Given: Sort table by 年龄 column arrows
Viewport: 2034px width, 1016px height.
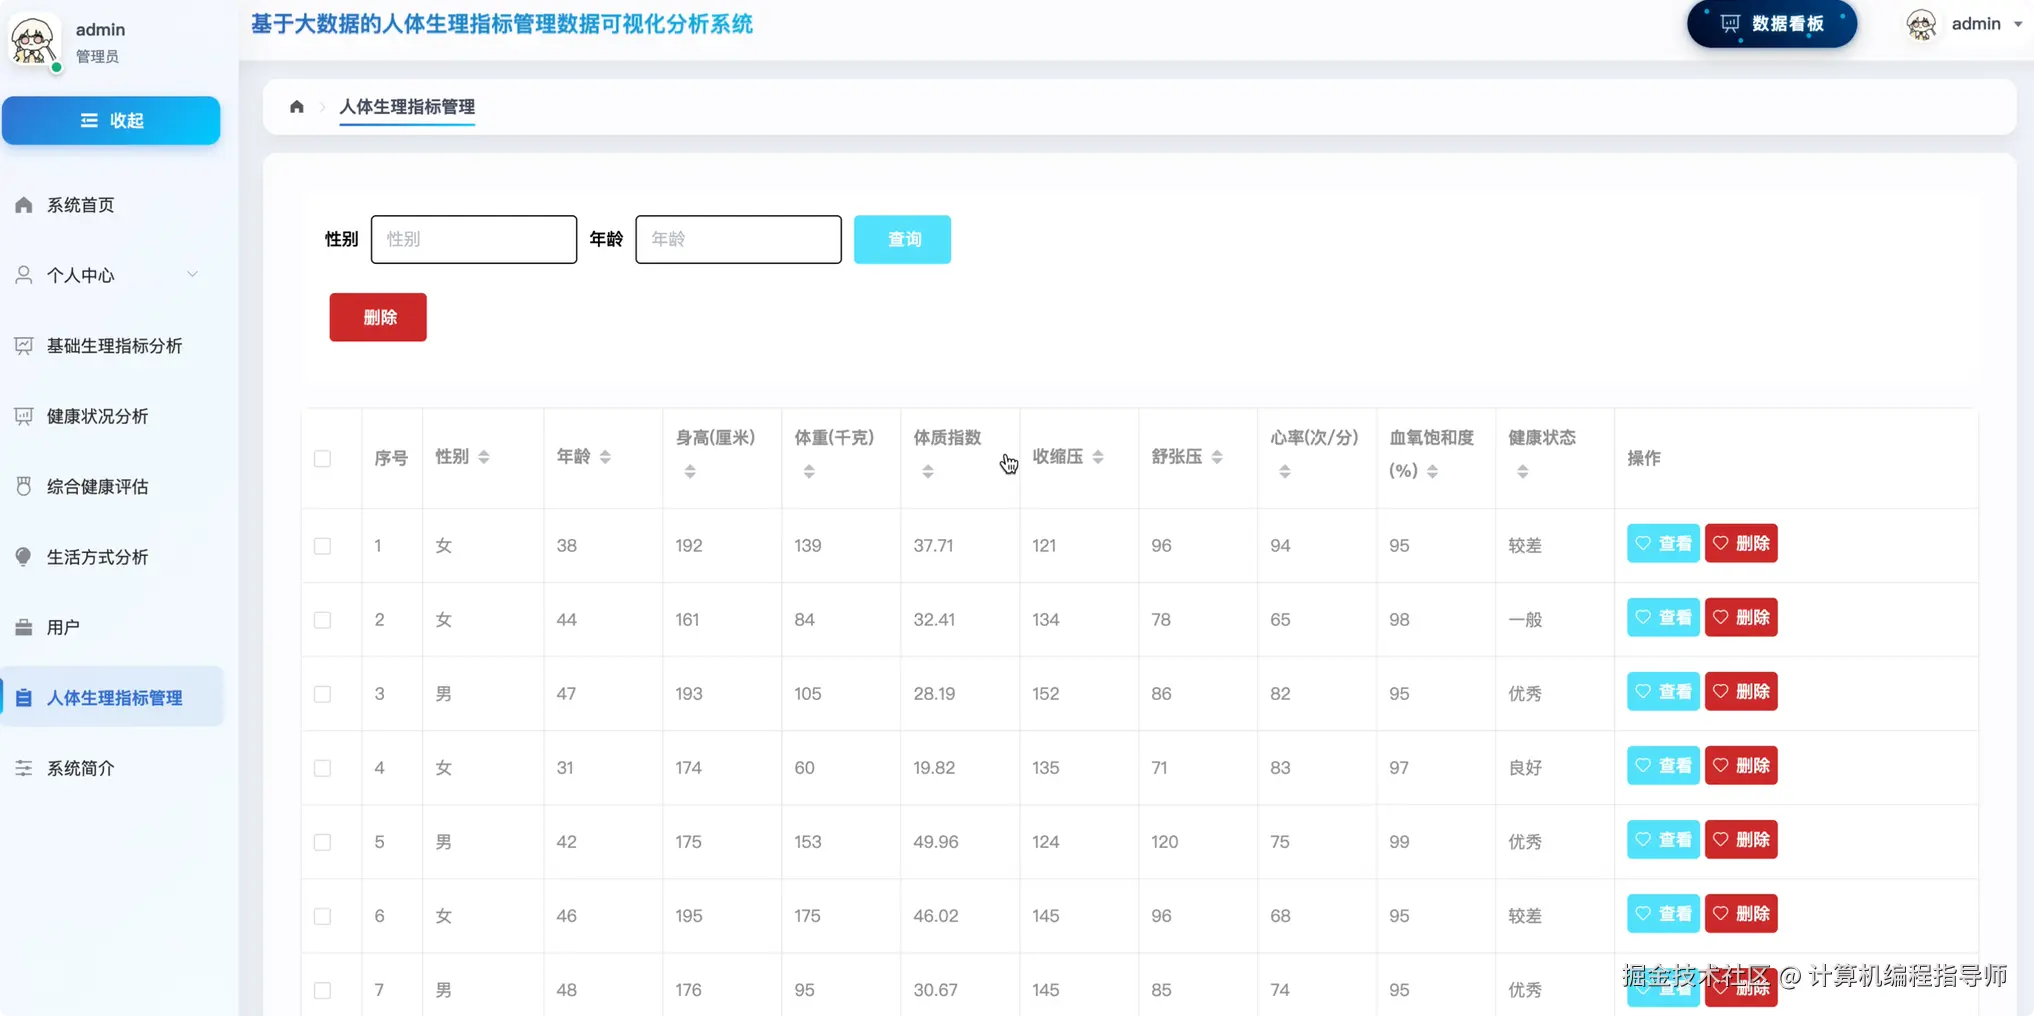Looking at the screenshot, I should pyautogui.click(x=605, y=457).
